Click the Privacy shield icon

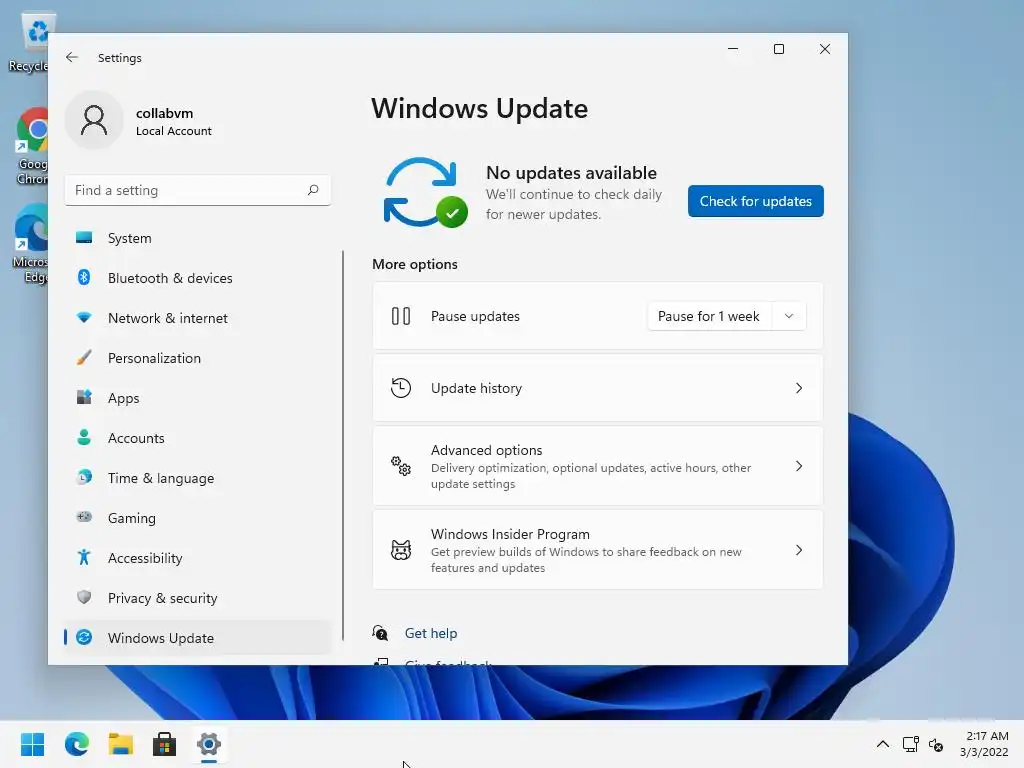[84, 598]
